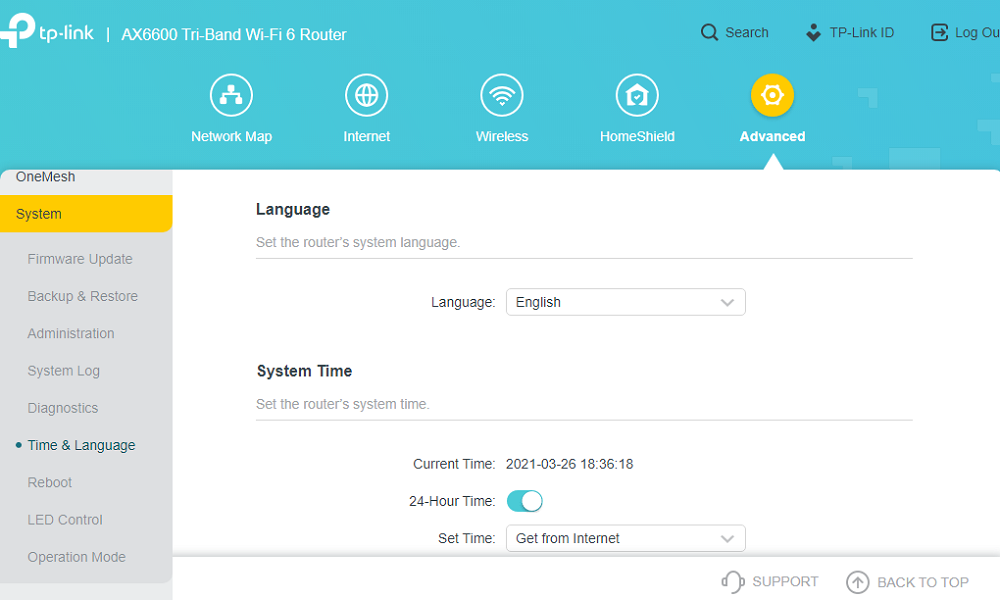
Task: Click the TP-Link ID icon
Action: tap(813, 33)
